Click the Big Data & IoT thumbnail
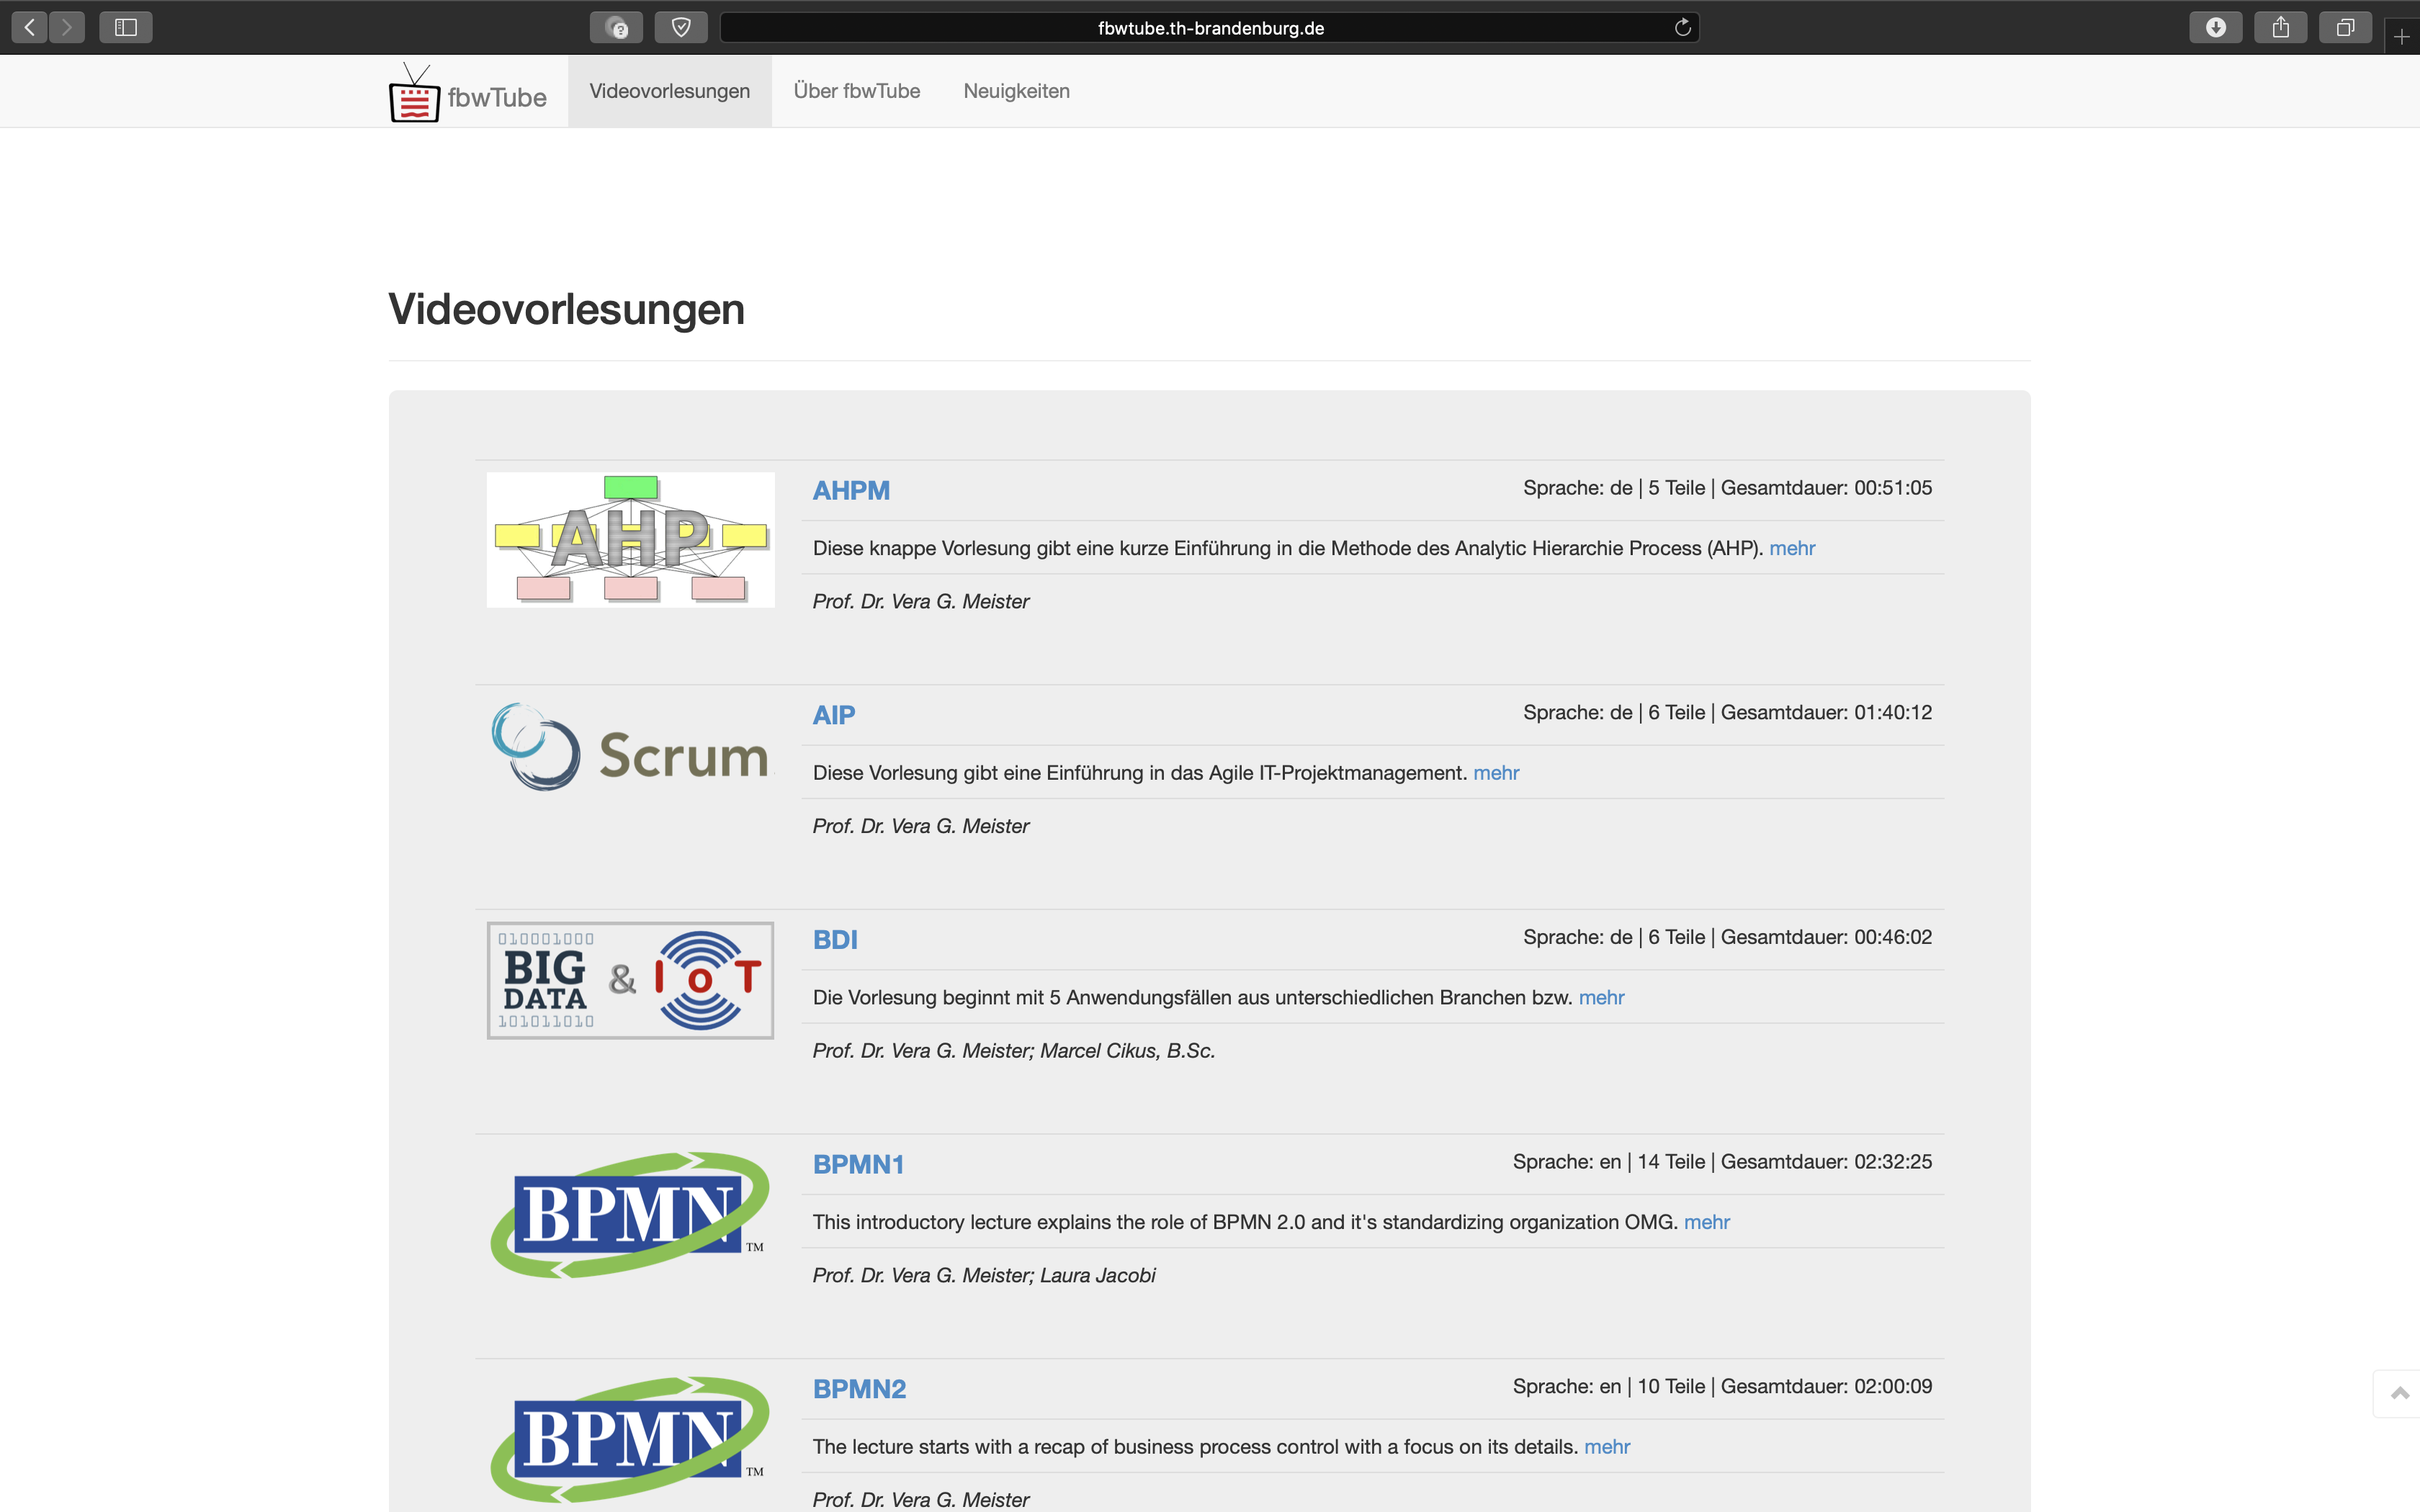Viewport: 2420px width, 1512px height. coord(630,980)
